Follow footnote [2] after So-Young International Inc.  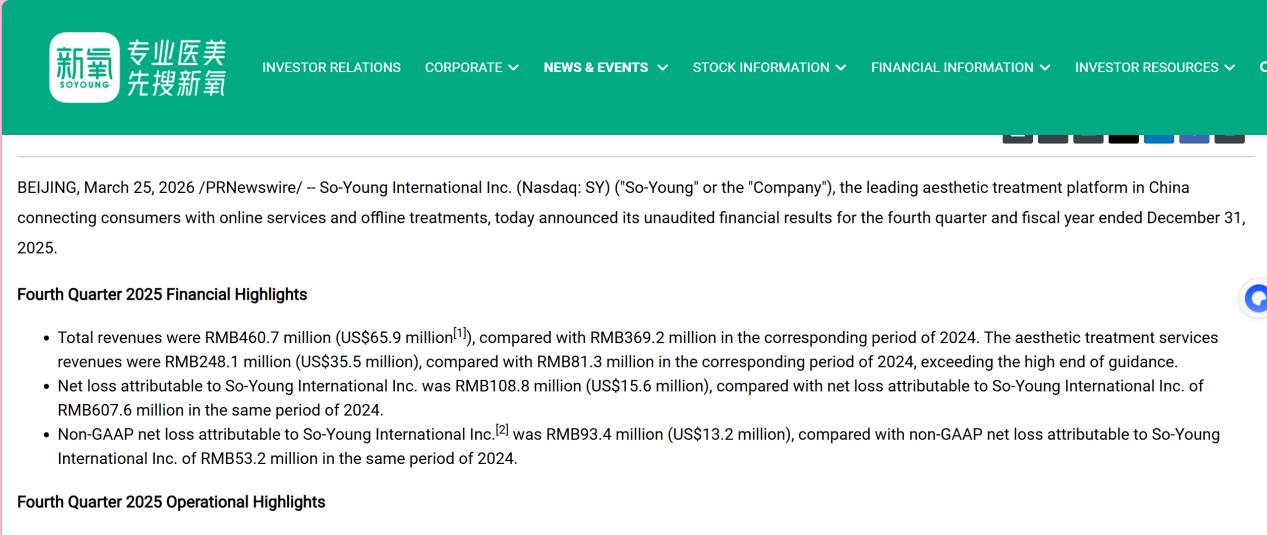click(x=502, y=430)
